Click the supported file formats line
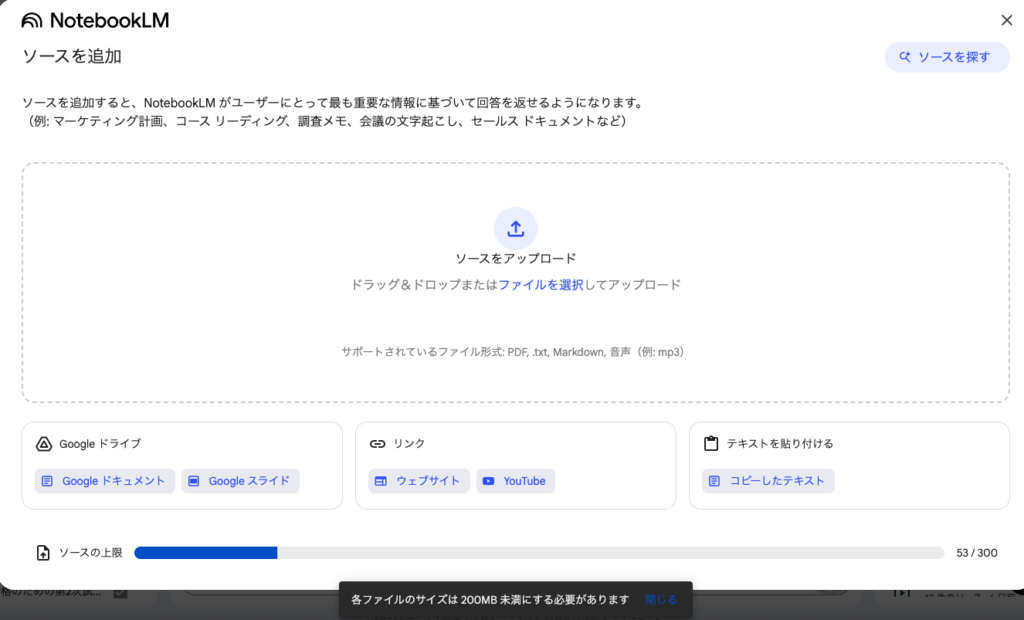This screenshot has width=1024, height=620. pyautogui.click(x=513, y=352)
